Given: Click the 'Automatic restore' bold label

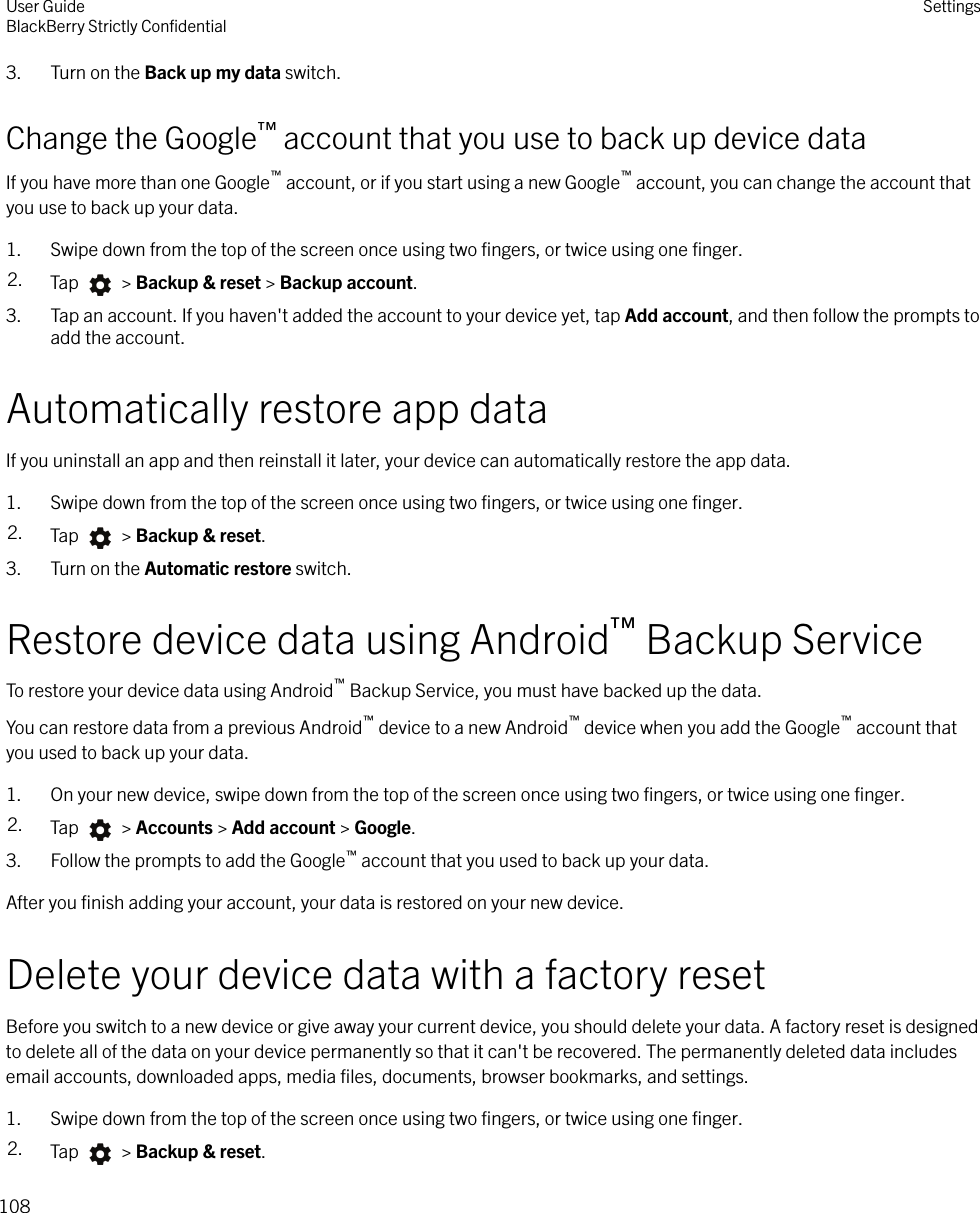Looking at the screenshot, I should pos(218,569).
